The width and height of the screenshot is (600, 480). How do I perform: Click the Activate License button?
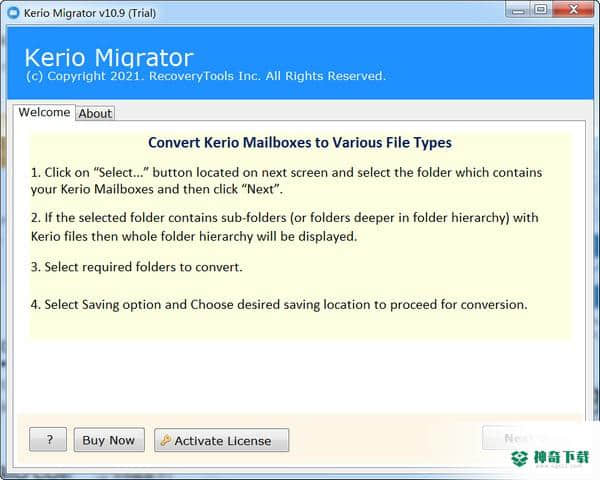(x=222, y=440)
